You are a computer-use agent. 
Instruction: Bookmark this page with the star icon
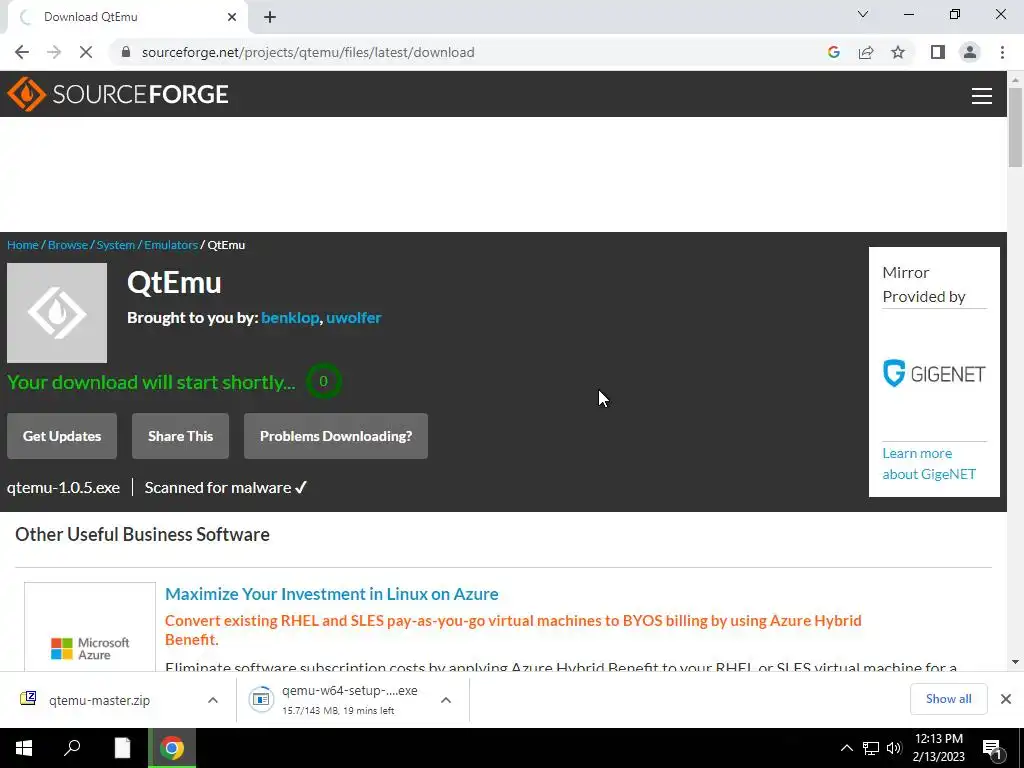[x=898, y=52]
